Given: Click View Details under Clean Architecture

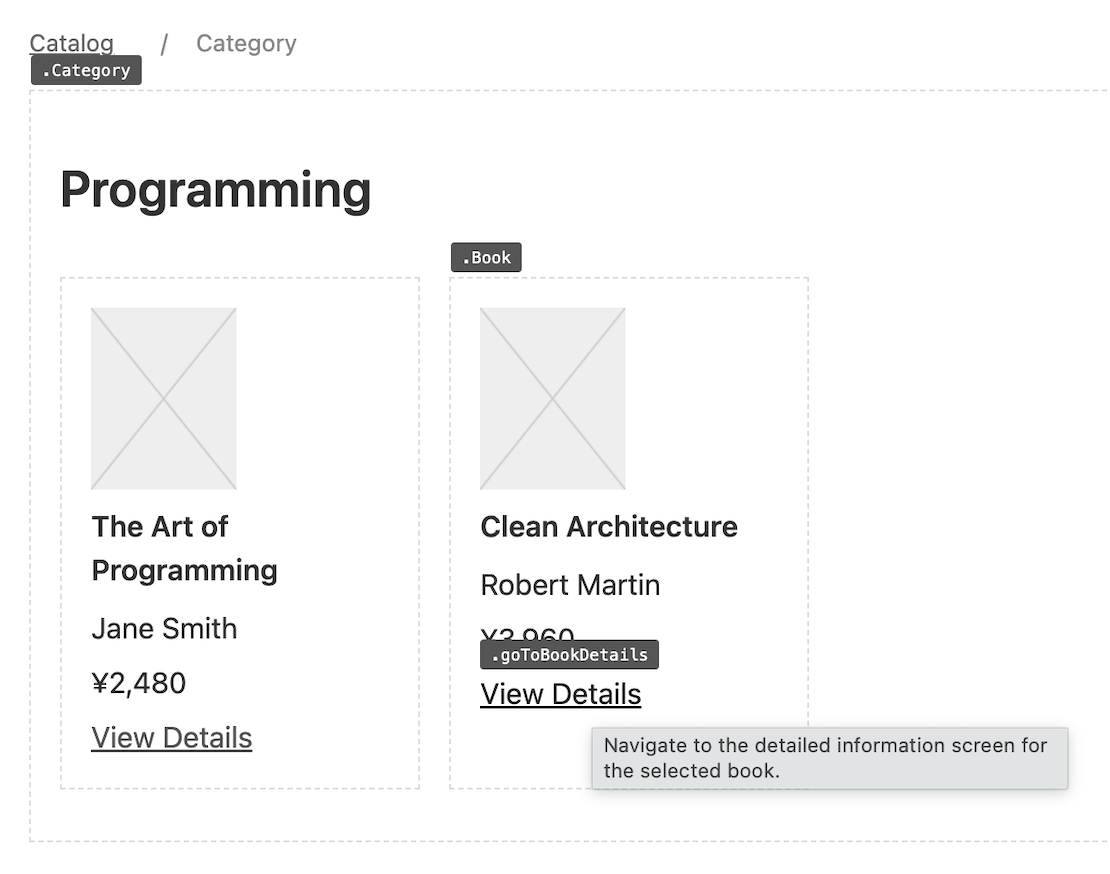Looking at the screenshot, I should click(561, 694).
